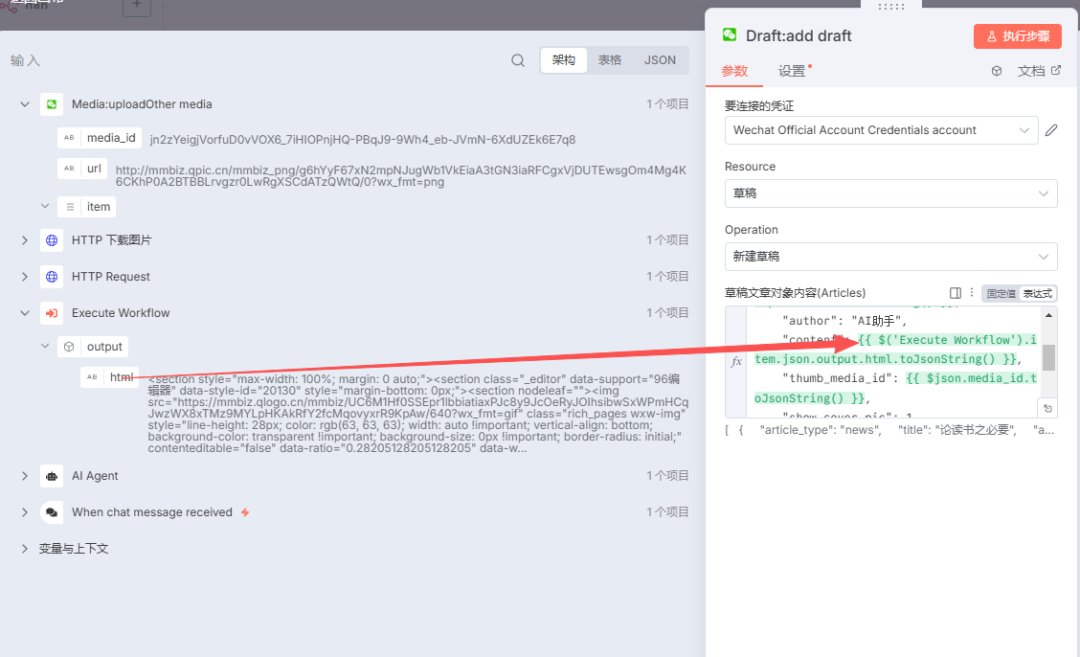Expand When chat message received node

[25, 512]
